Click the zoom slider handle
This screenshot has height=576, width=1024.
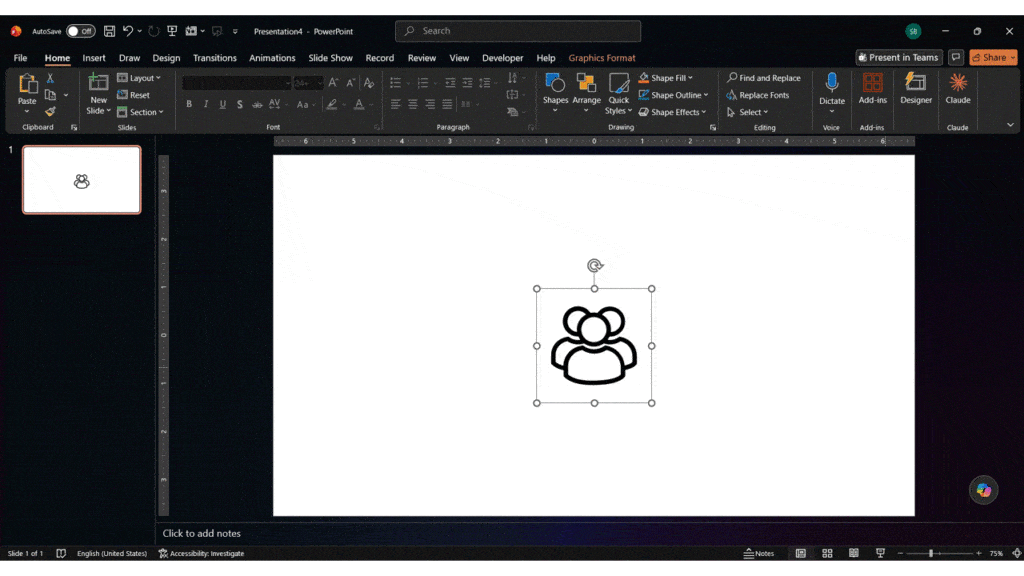point(931,553)
